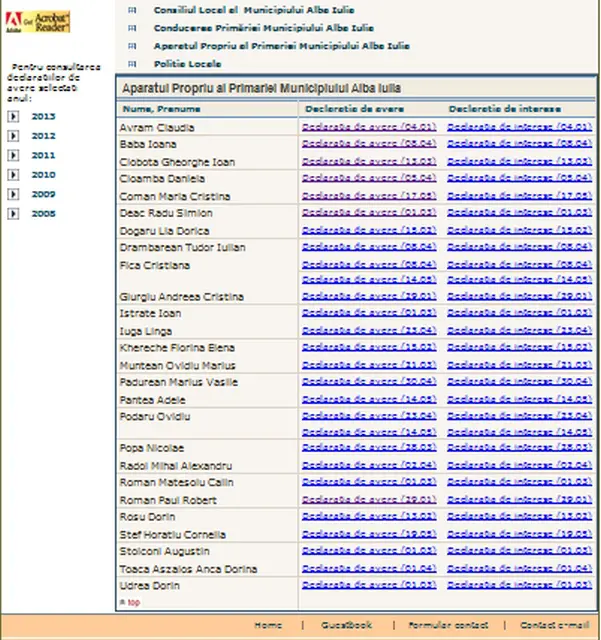Image resolution: width=601 pixels, height=640 pixels.
Task: Open Udrea Dorin's Declaratie de interese
Action: pyautogui.click(x=519, y=585)
